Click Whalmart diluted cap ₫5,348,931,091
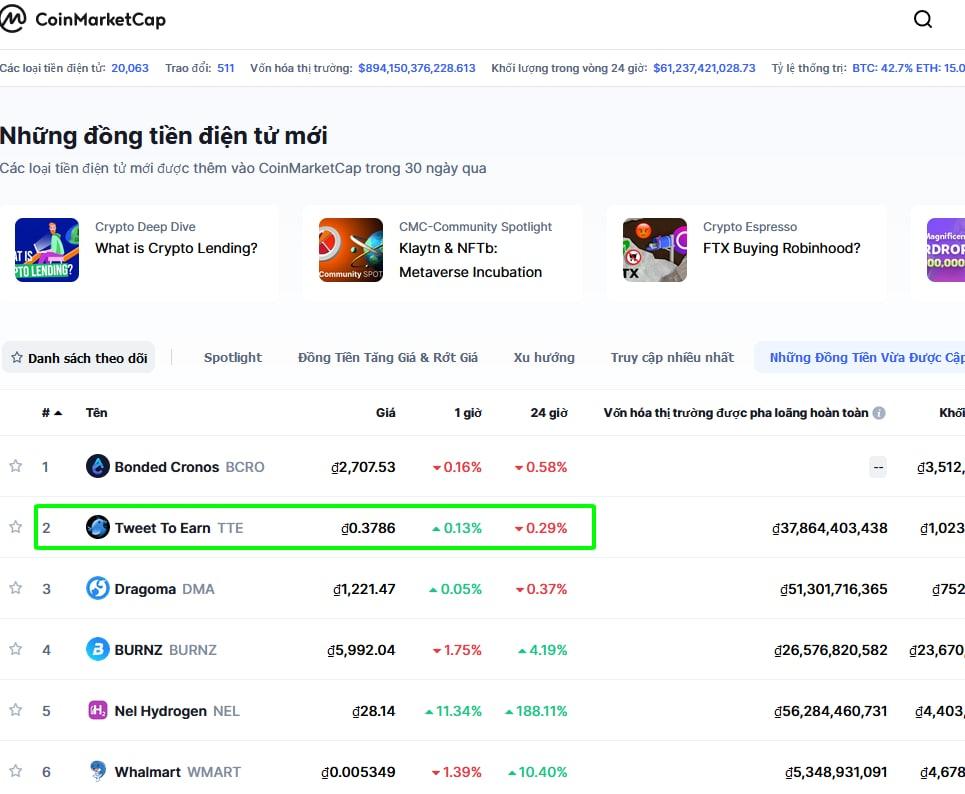965x794 pixels. coord(836,771)
